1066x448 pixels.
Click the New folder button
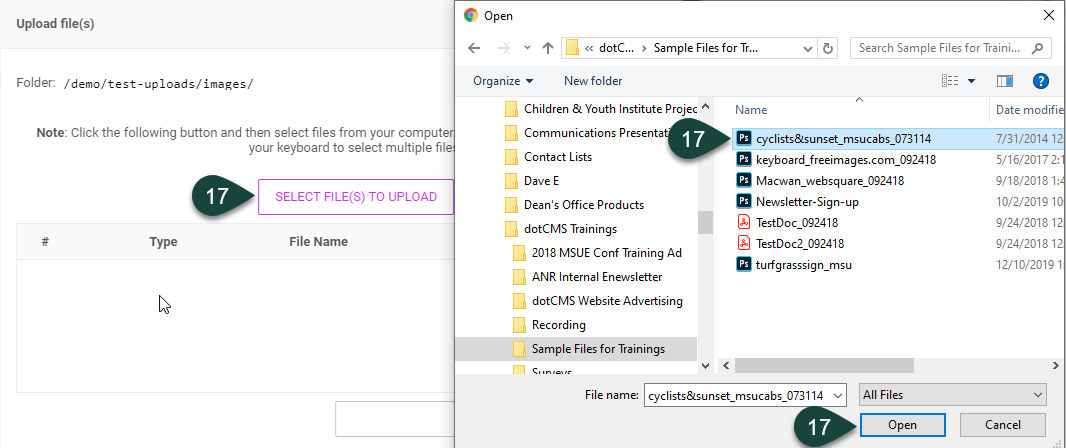(593, 81)
